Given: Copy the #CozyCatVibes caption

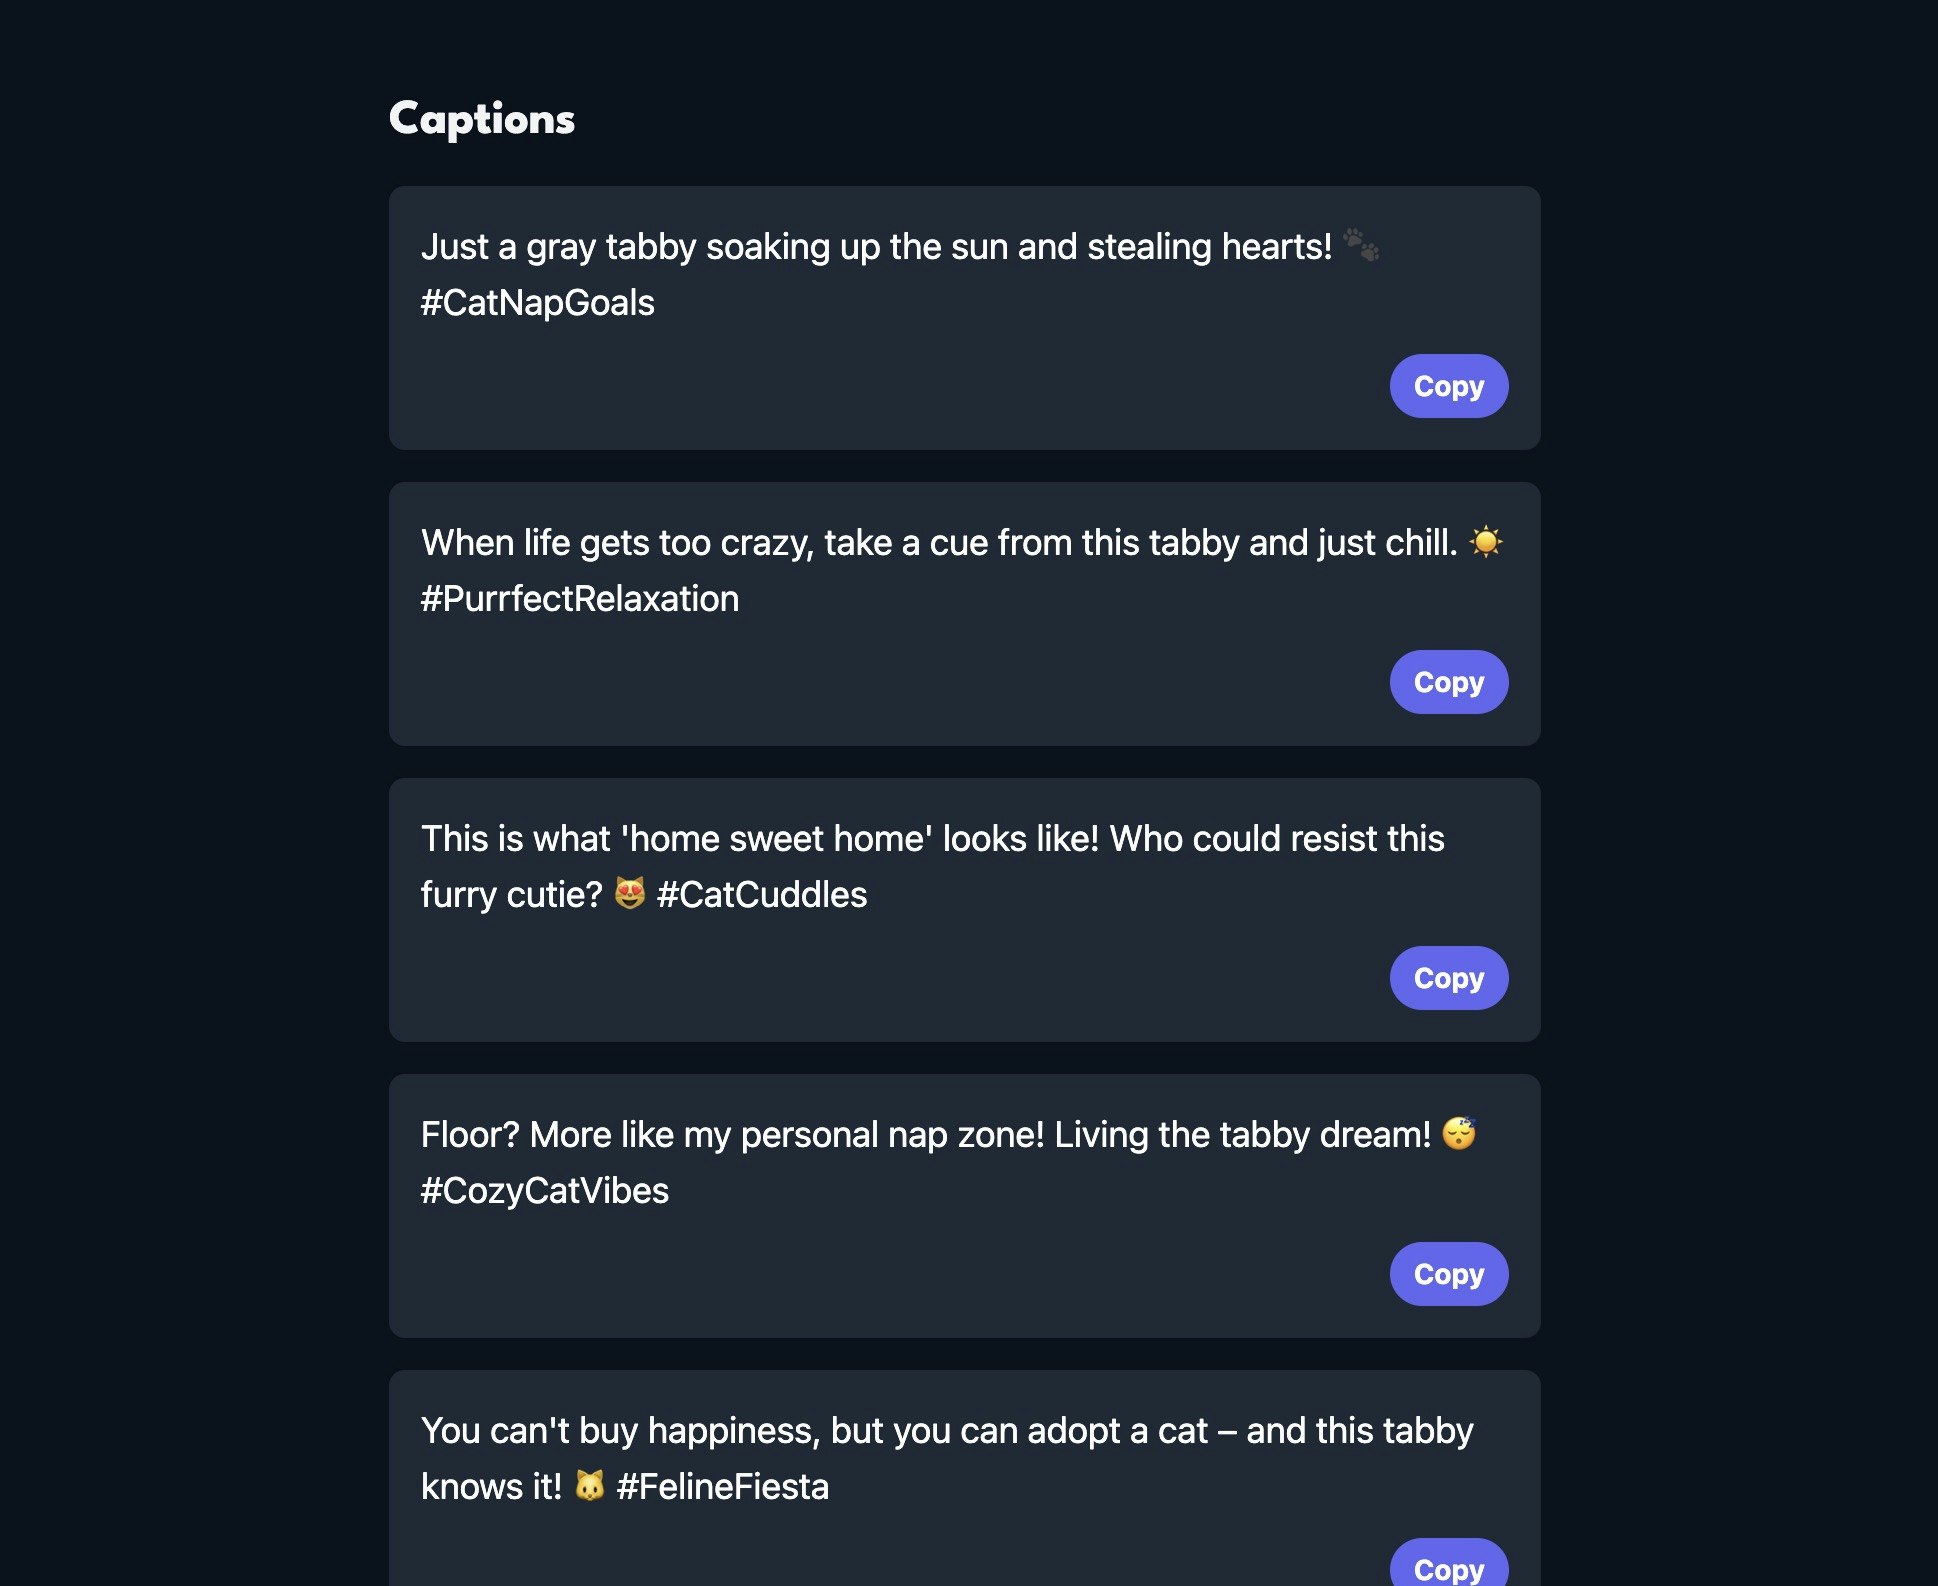Looking at the screenshot, I should (x=1448, y=1274).
